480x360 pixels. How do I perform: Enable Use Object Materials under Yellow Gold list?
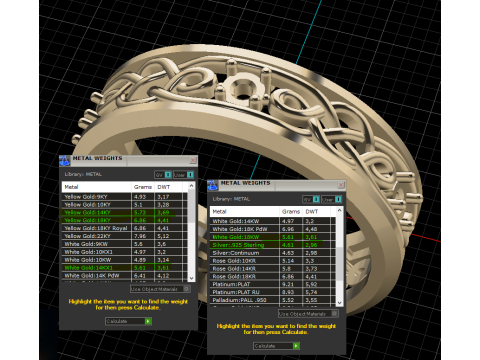[x=160, y=289]
